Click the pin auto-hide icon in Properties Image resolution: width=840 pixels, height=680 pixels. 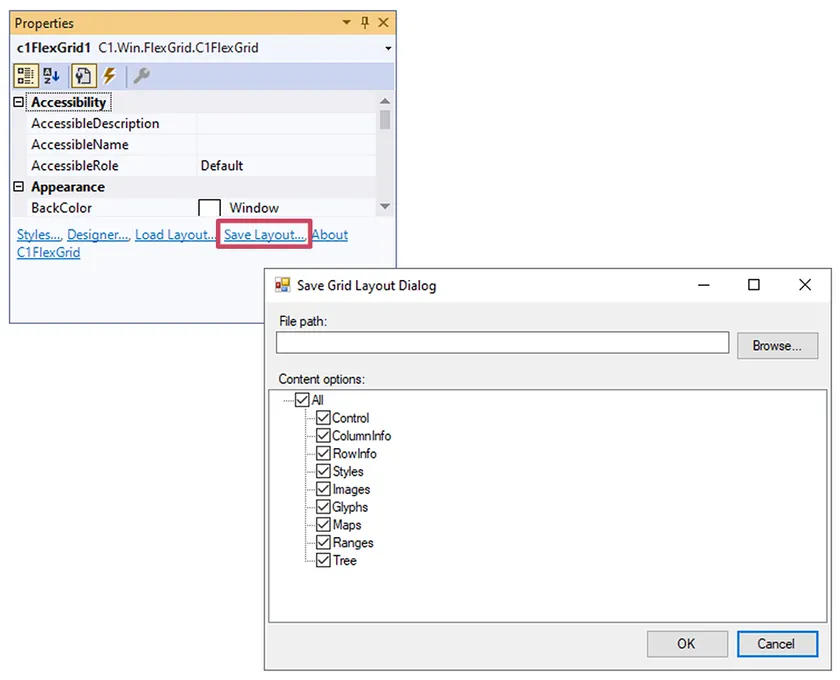pyautogui.click(x=365, y=22)
